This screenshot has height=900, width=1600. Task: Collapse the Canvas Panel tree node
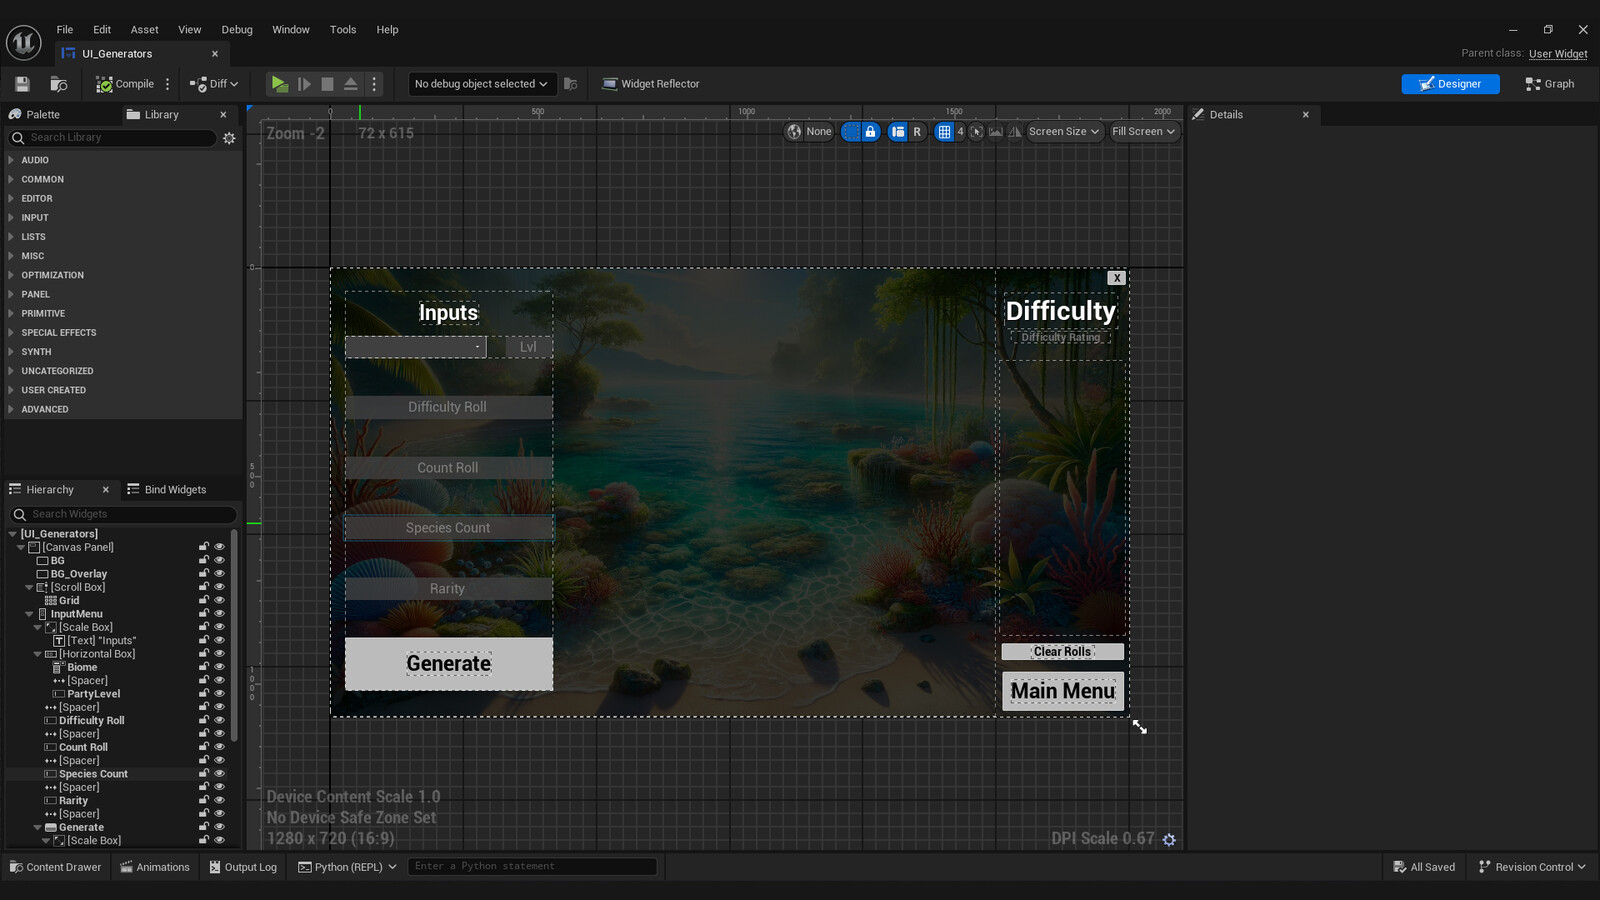[21, 547]
